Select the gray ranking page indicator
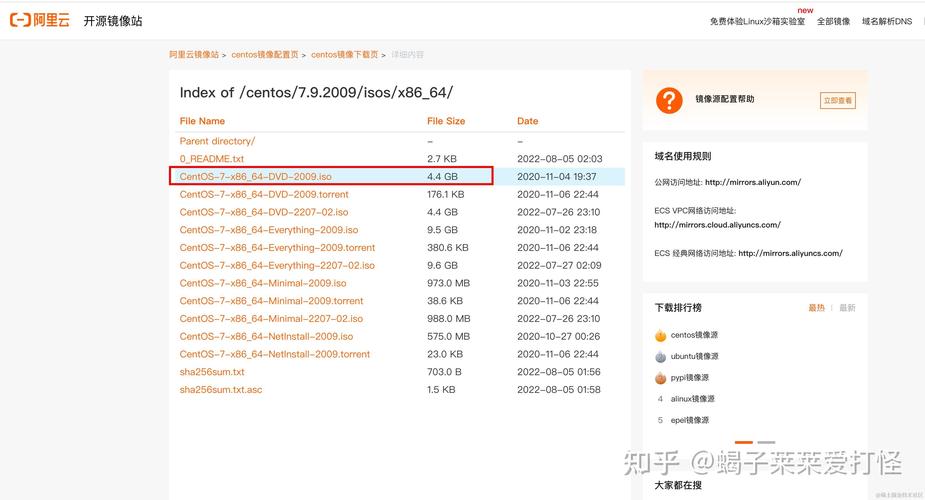The height and width of the screenshot is (500, 925). click(x=766, y=442)
